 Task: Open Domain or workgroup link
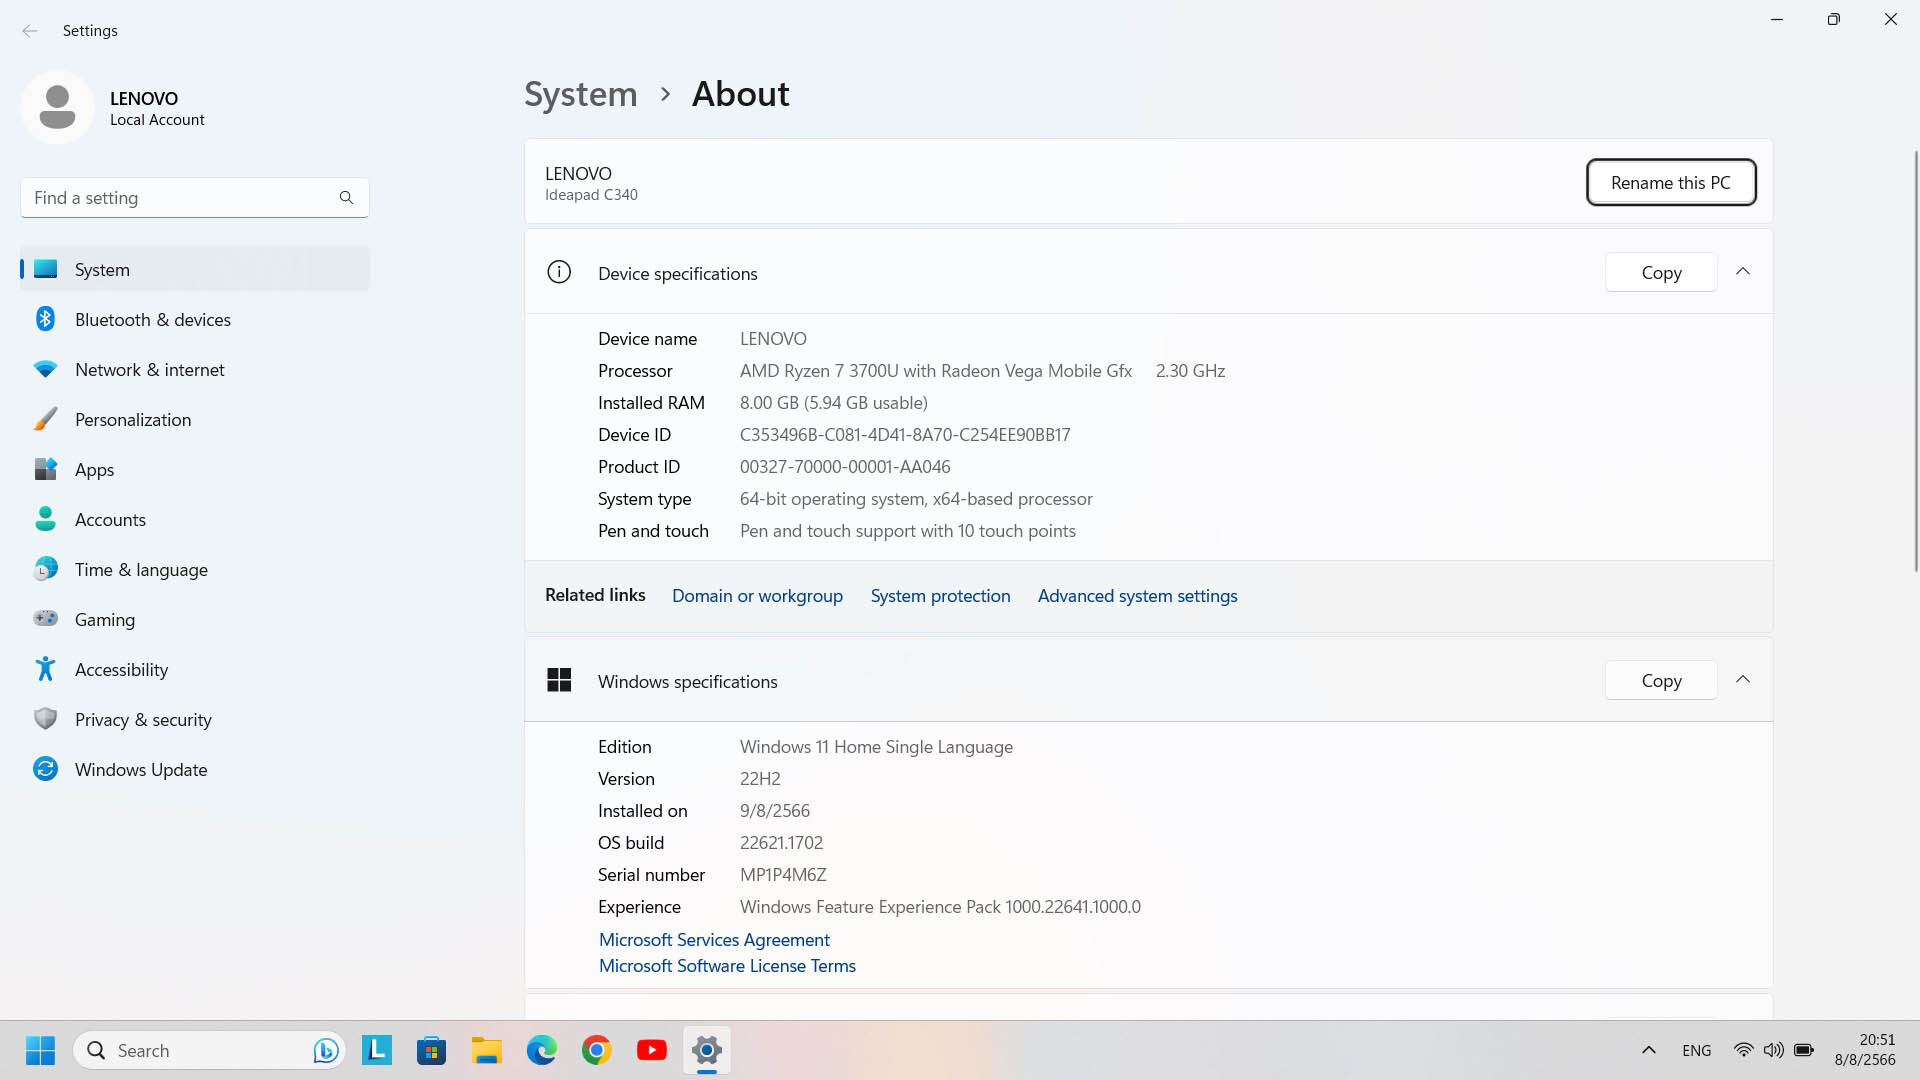pos(757,596)
